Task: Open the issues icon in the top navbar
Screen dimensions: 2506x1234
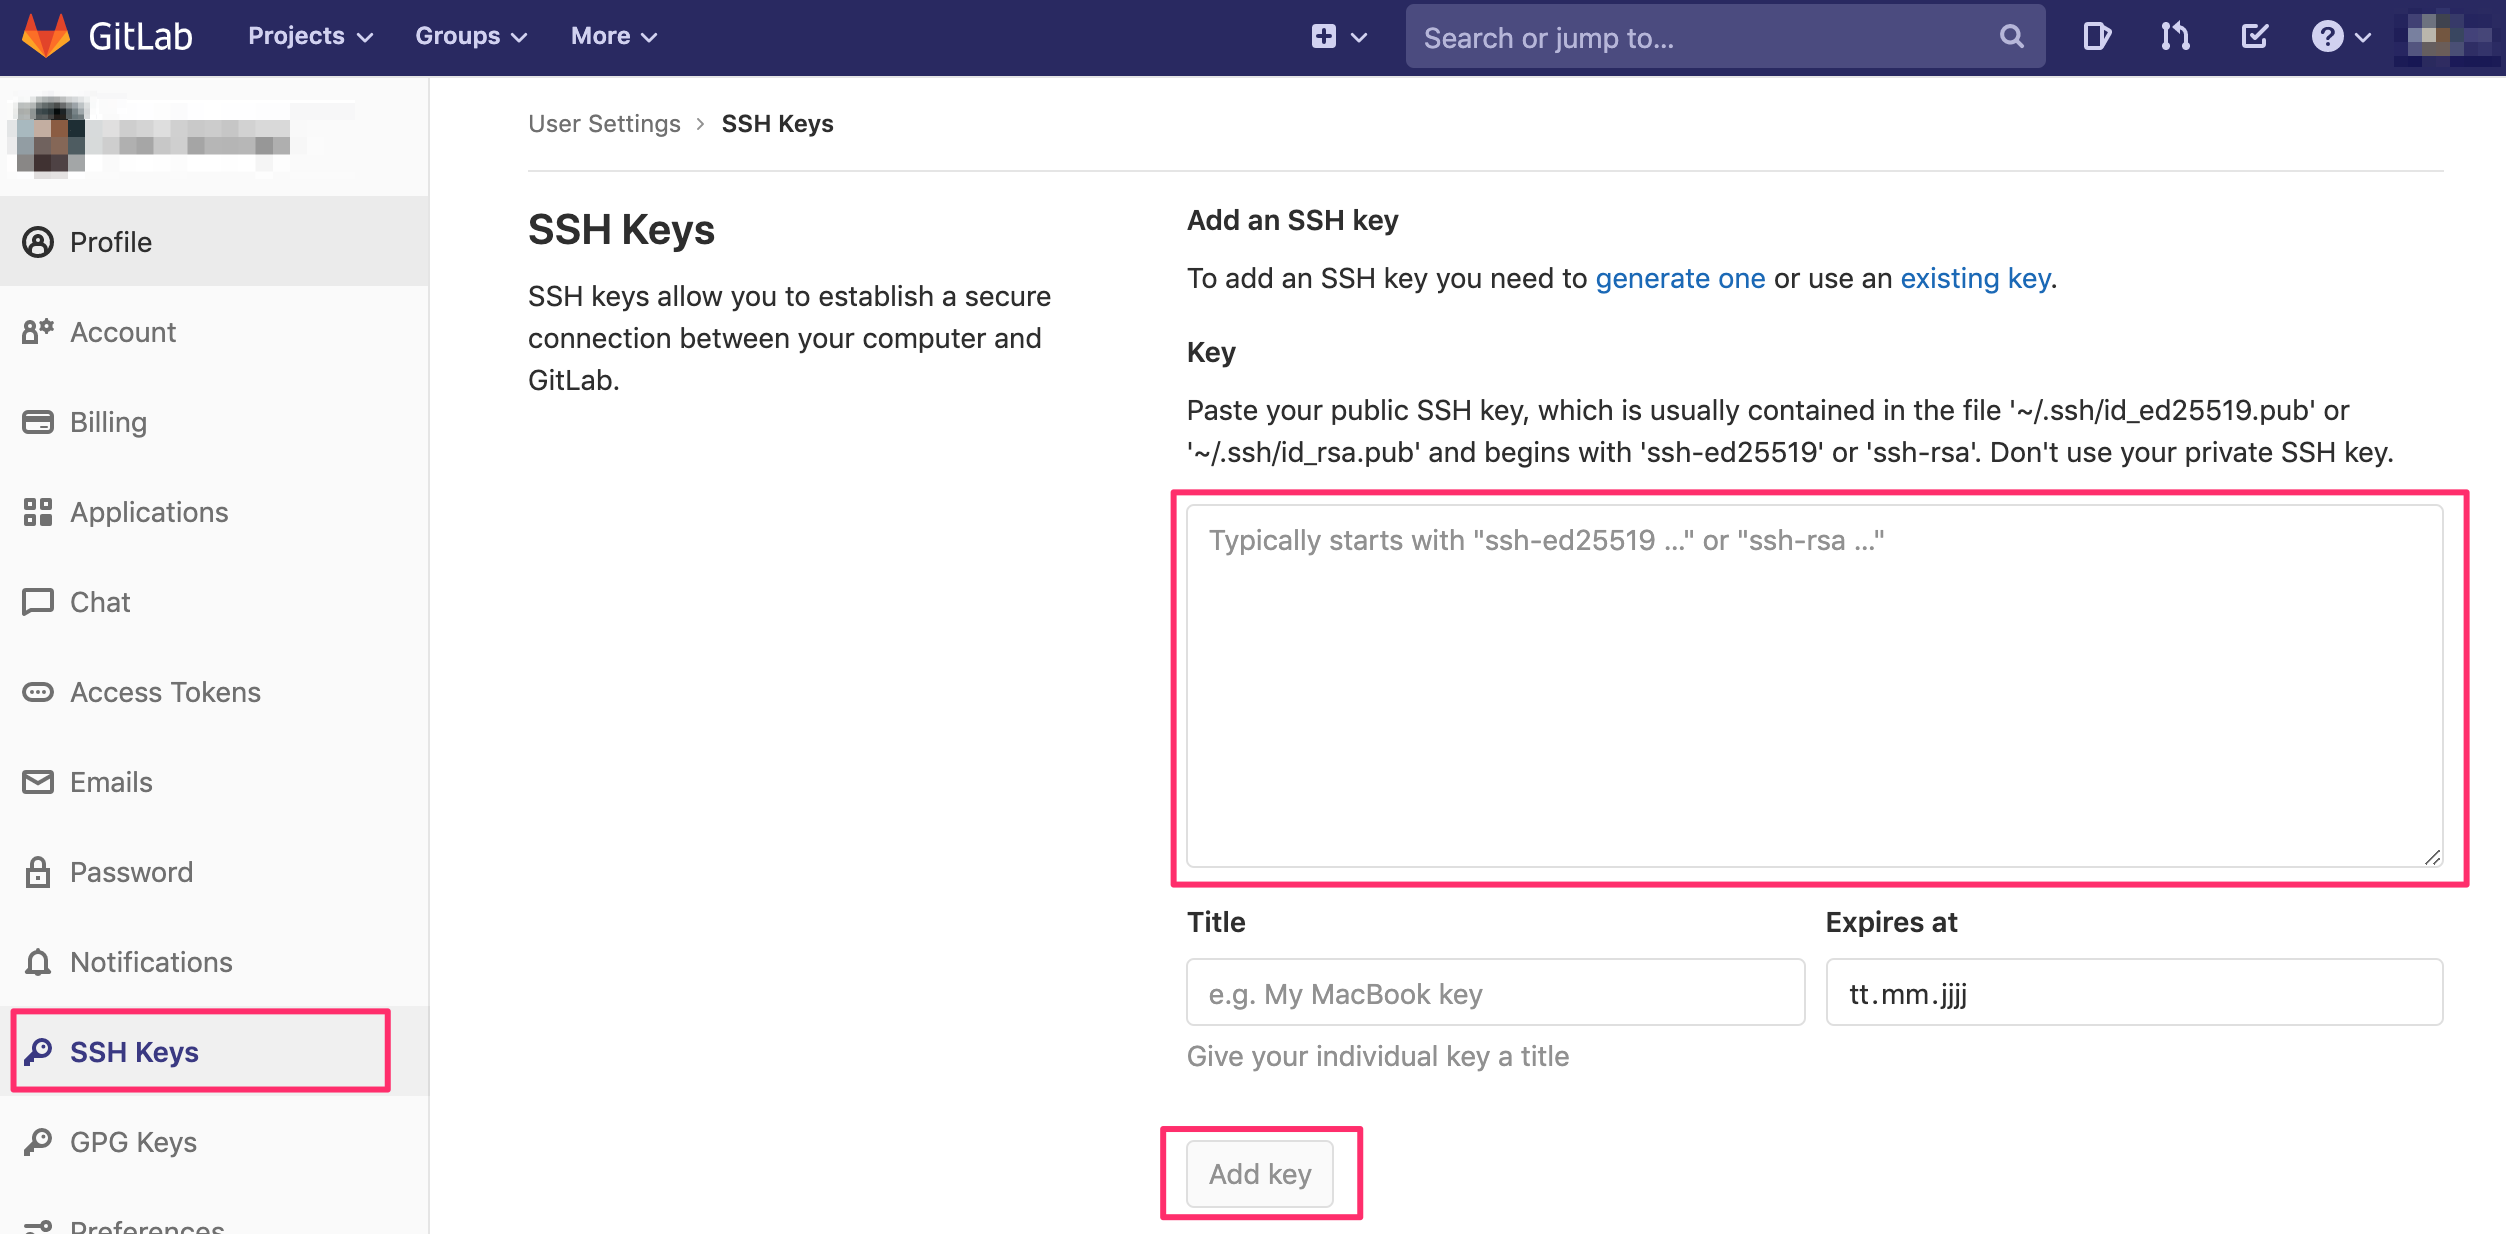Action: click(x=2096, y=37)
